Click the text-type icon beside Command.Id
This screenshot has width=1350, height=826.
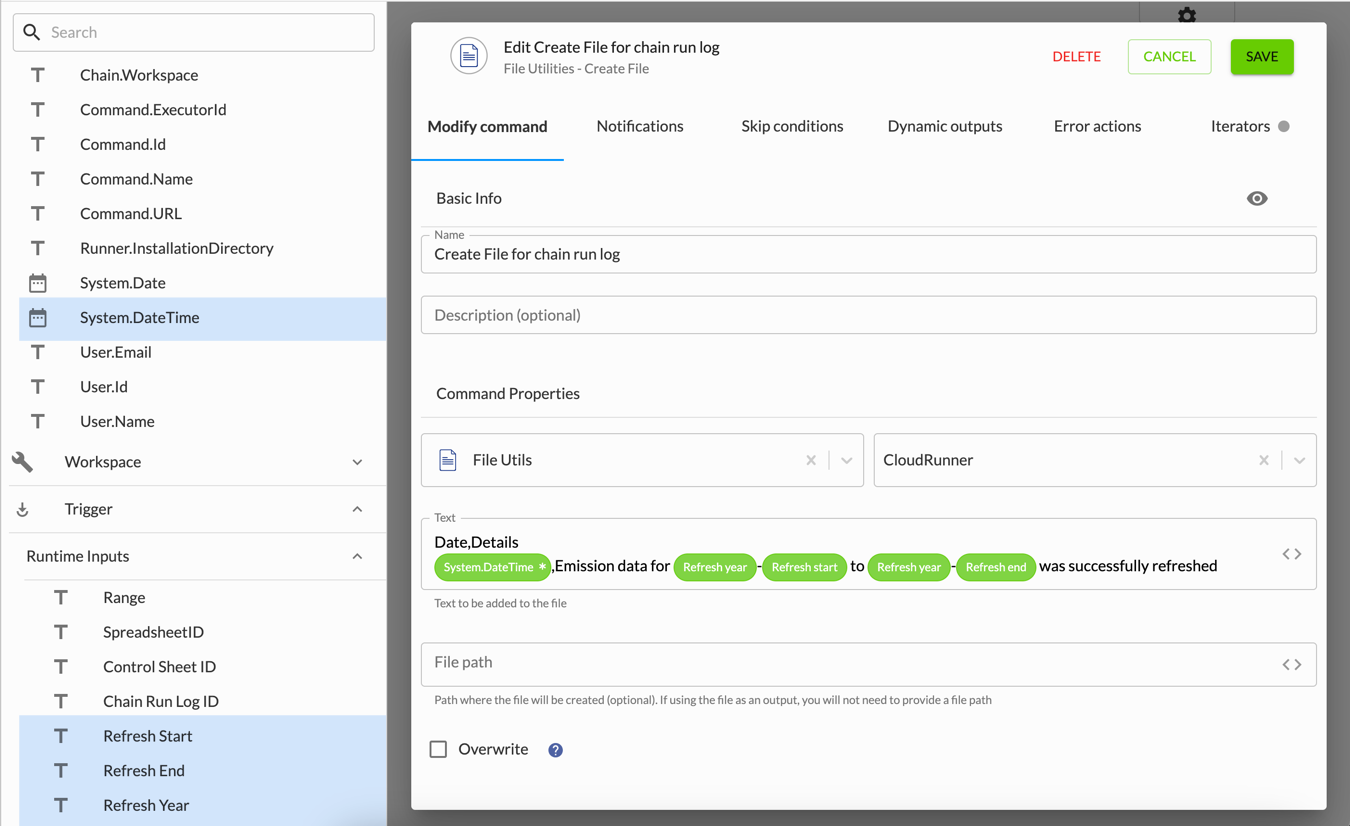[x=38, y=144]
